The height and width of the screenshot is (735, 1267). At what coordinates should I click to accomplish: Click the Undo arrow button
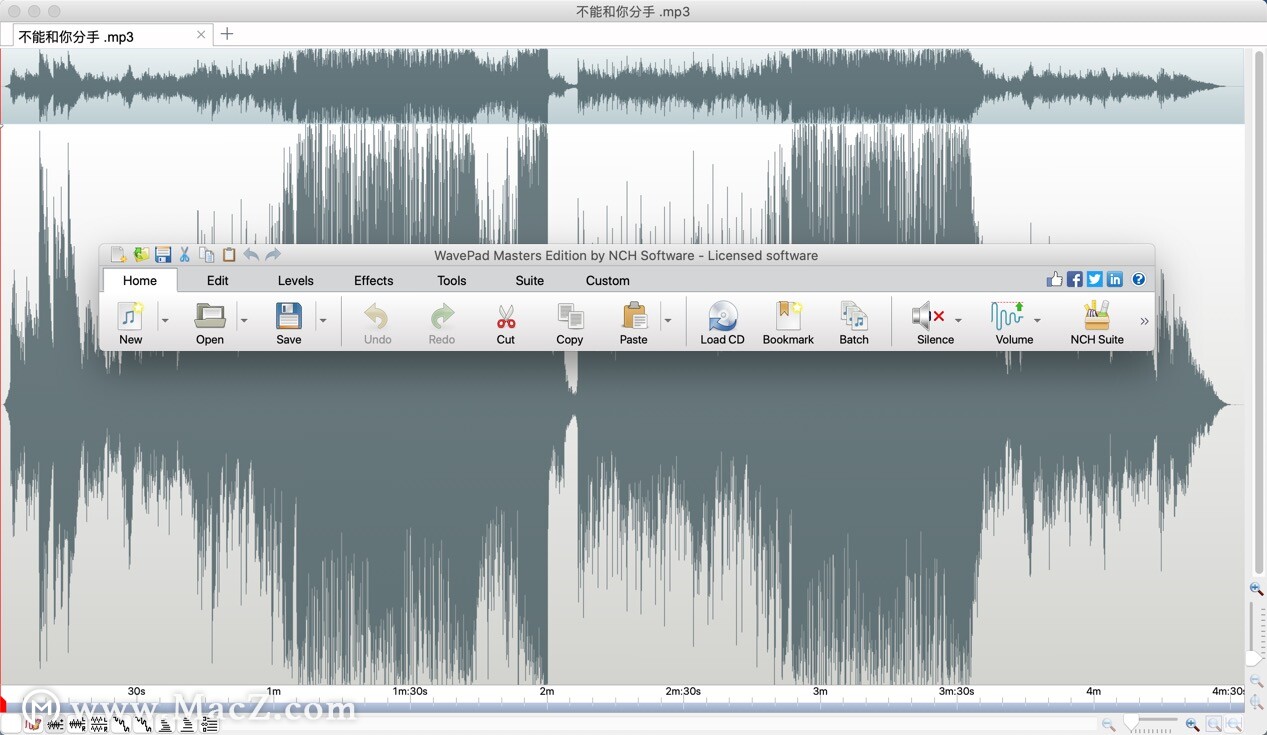377,323
